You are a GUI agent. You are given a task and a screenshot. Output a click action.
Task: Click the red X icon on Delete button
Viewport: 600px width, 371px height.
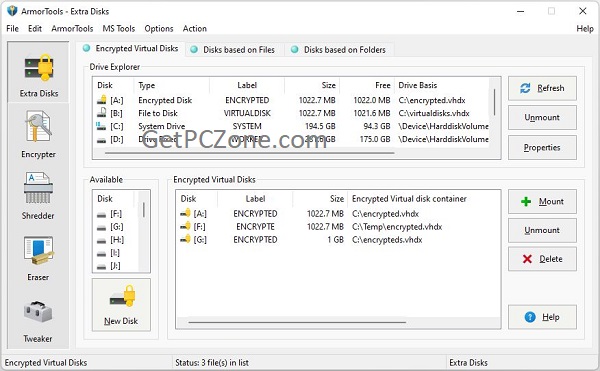(527, 259)
